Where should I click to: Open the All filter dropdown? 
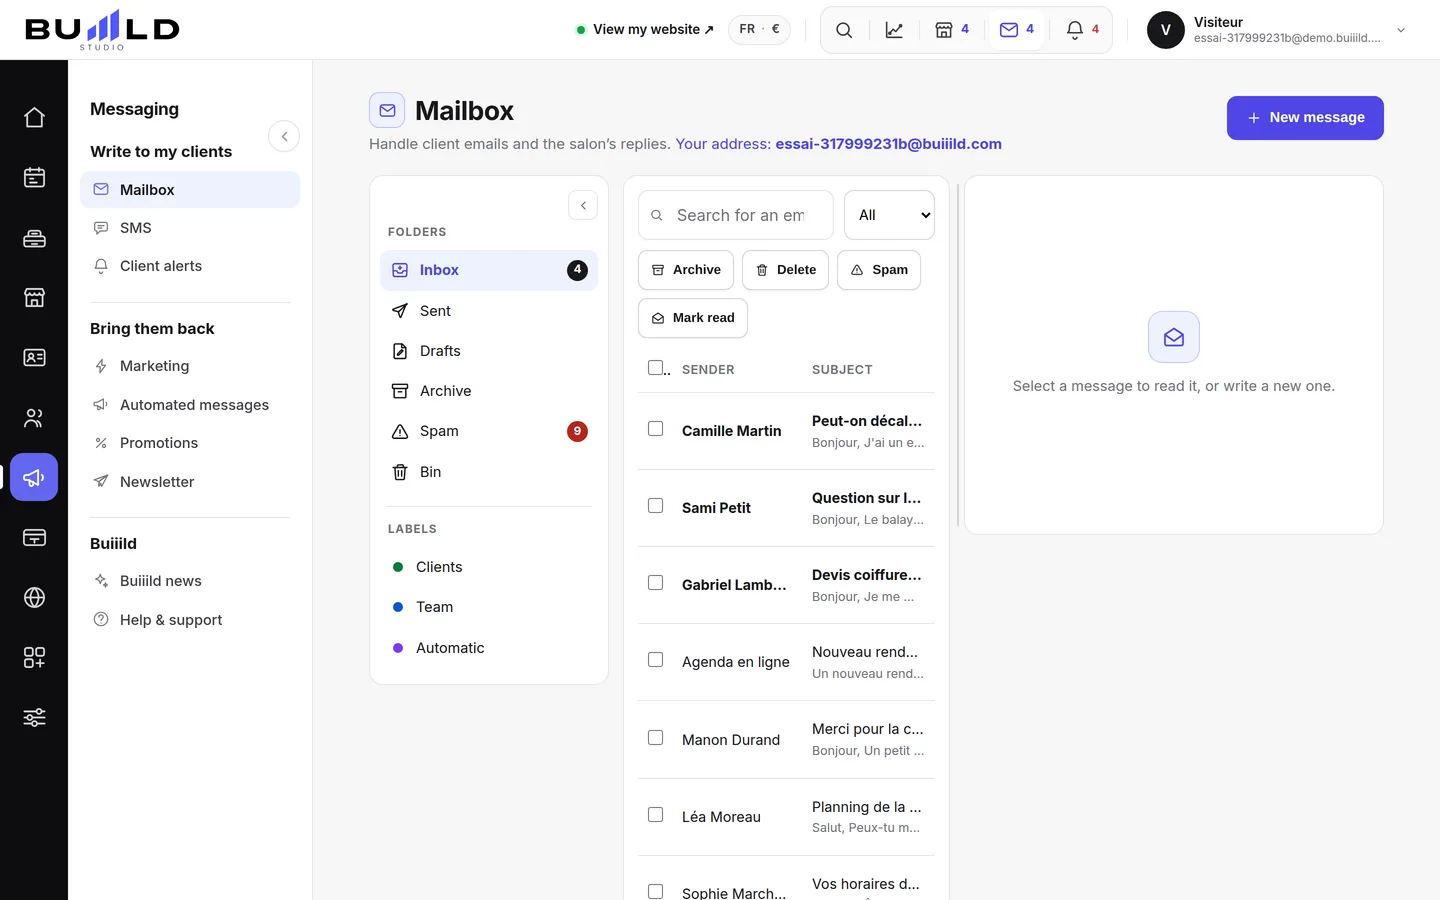[x=889, y=215]
